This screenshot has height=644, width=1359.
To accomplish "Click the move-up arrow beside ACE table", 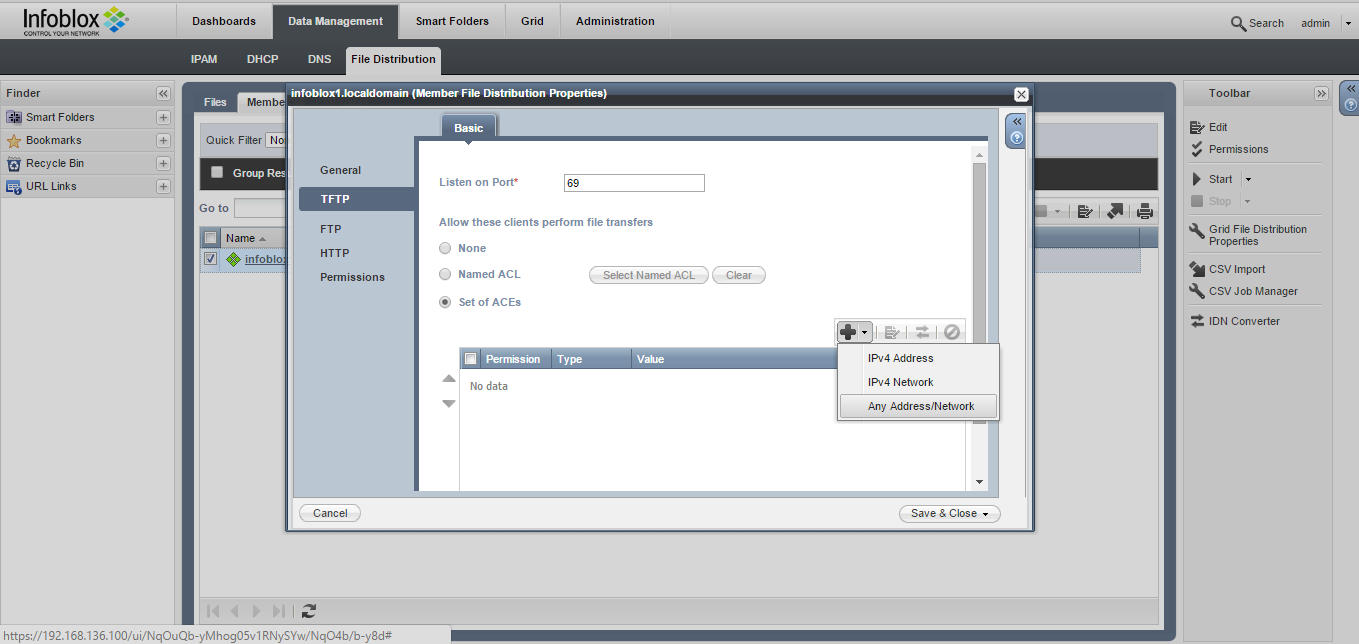I will [x=449, y=379].
